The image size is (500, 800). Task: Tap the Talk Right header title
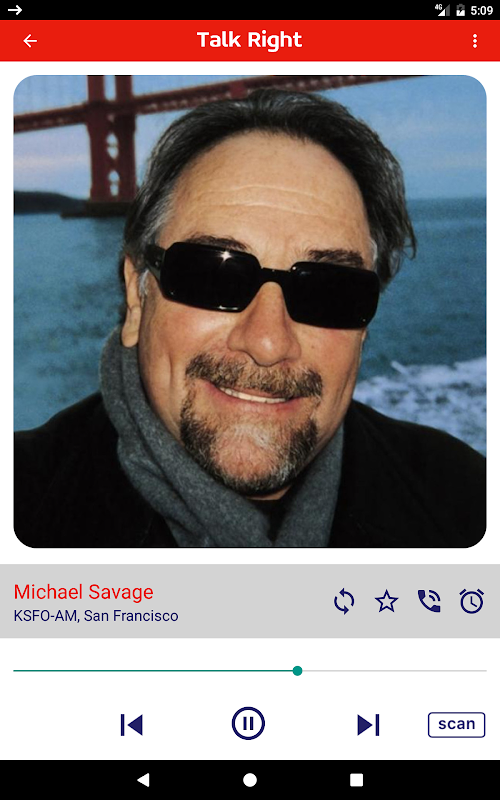click(x=249, y=40)
